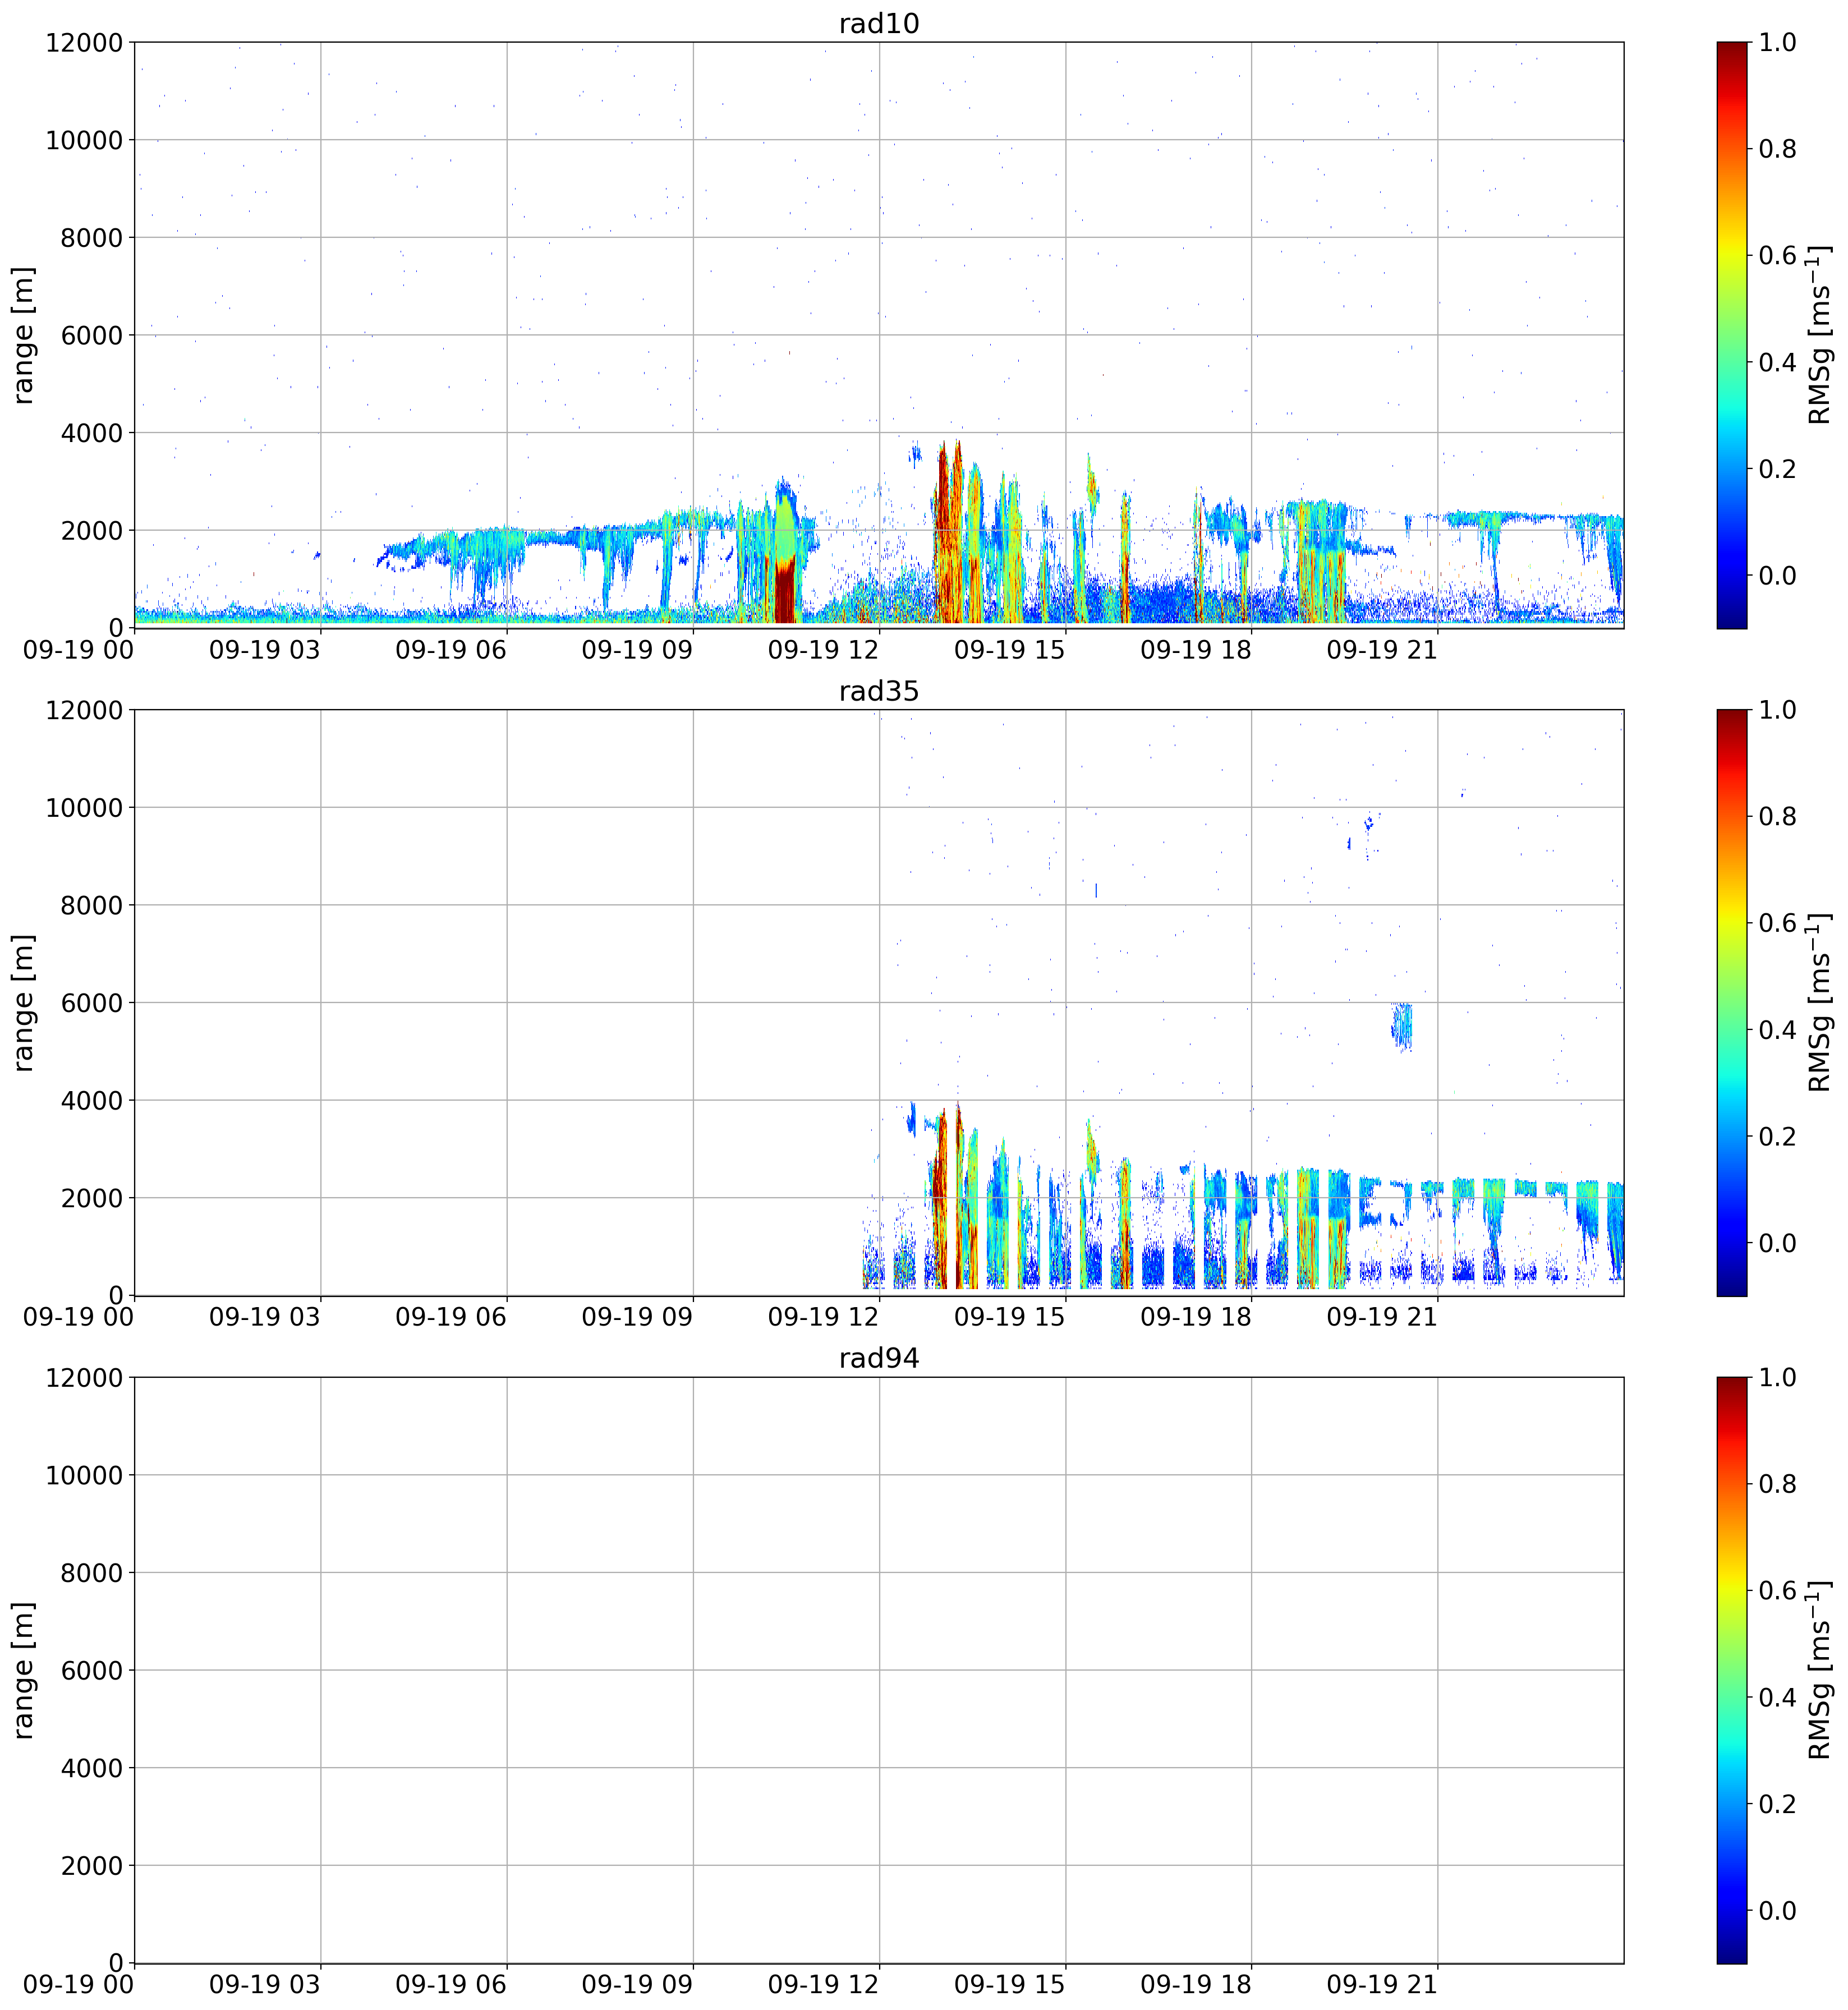Click the 1.0 label on rad10 colorbar
Viewport: 1848px width, 2010px height.
(x=1778, y=42)
